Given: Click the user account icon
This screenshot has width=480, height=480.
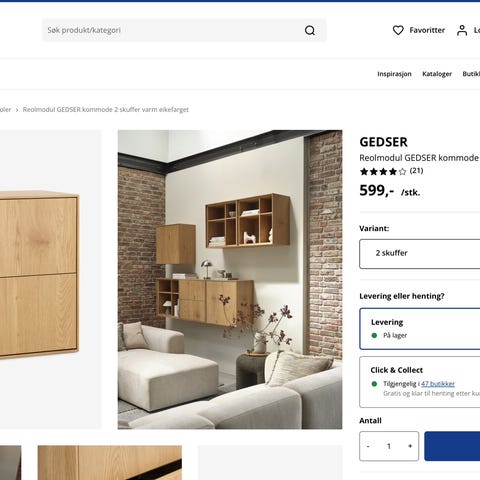Looking at the screenshot, I should click(x=462, y=30).
